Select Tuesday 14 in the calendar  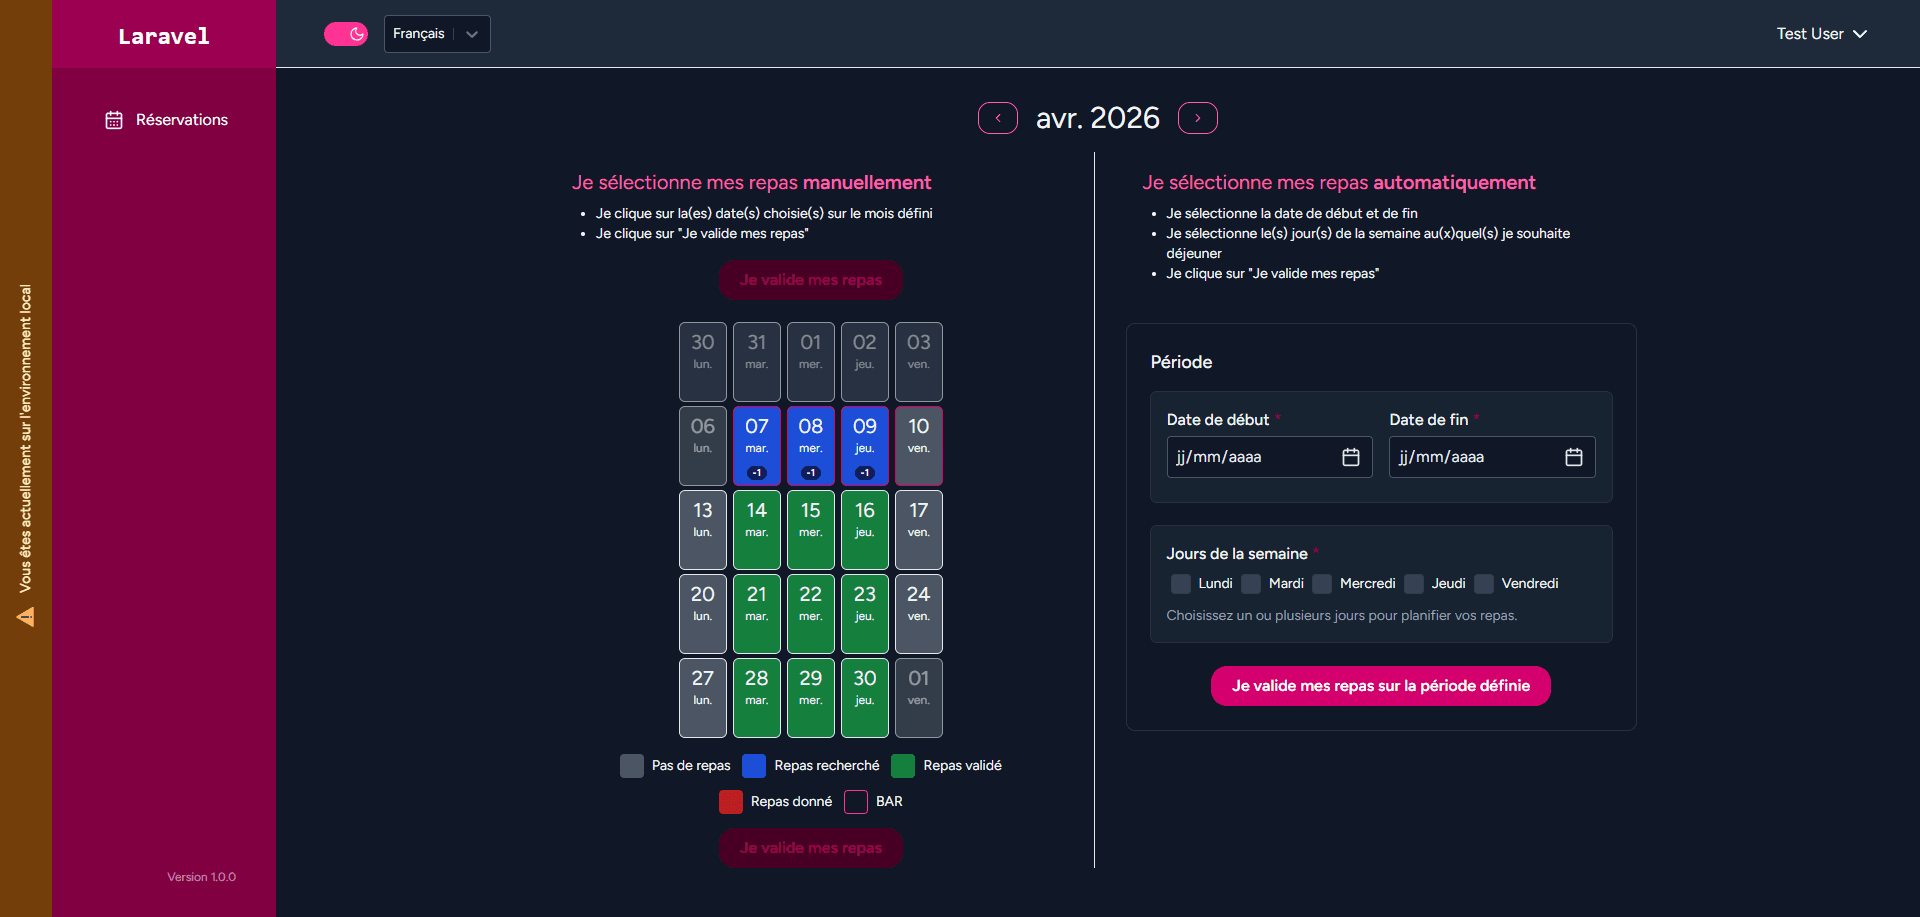[x=757, y=529]
